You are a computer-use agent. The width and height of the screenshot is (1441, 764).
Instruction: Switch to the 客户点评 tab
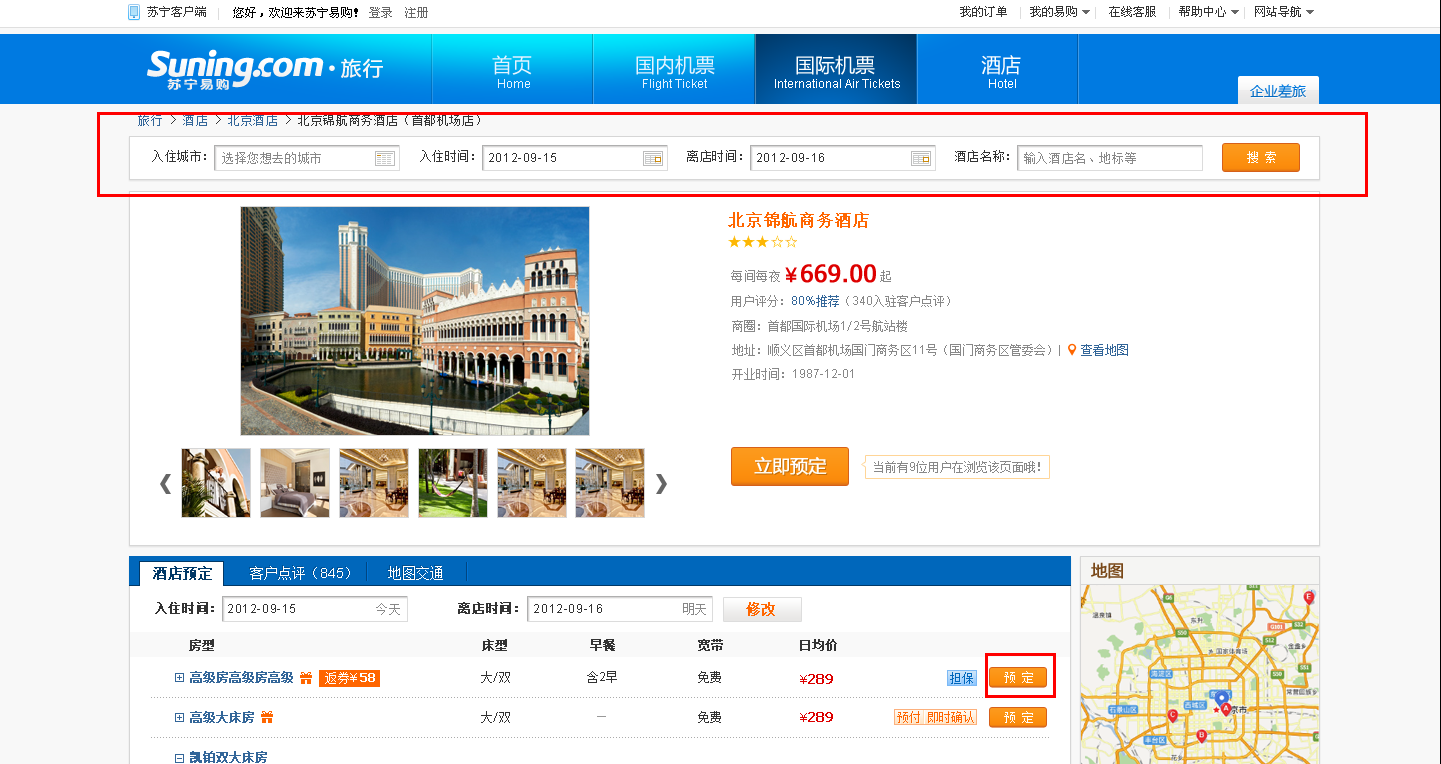301,573
